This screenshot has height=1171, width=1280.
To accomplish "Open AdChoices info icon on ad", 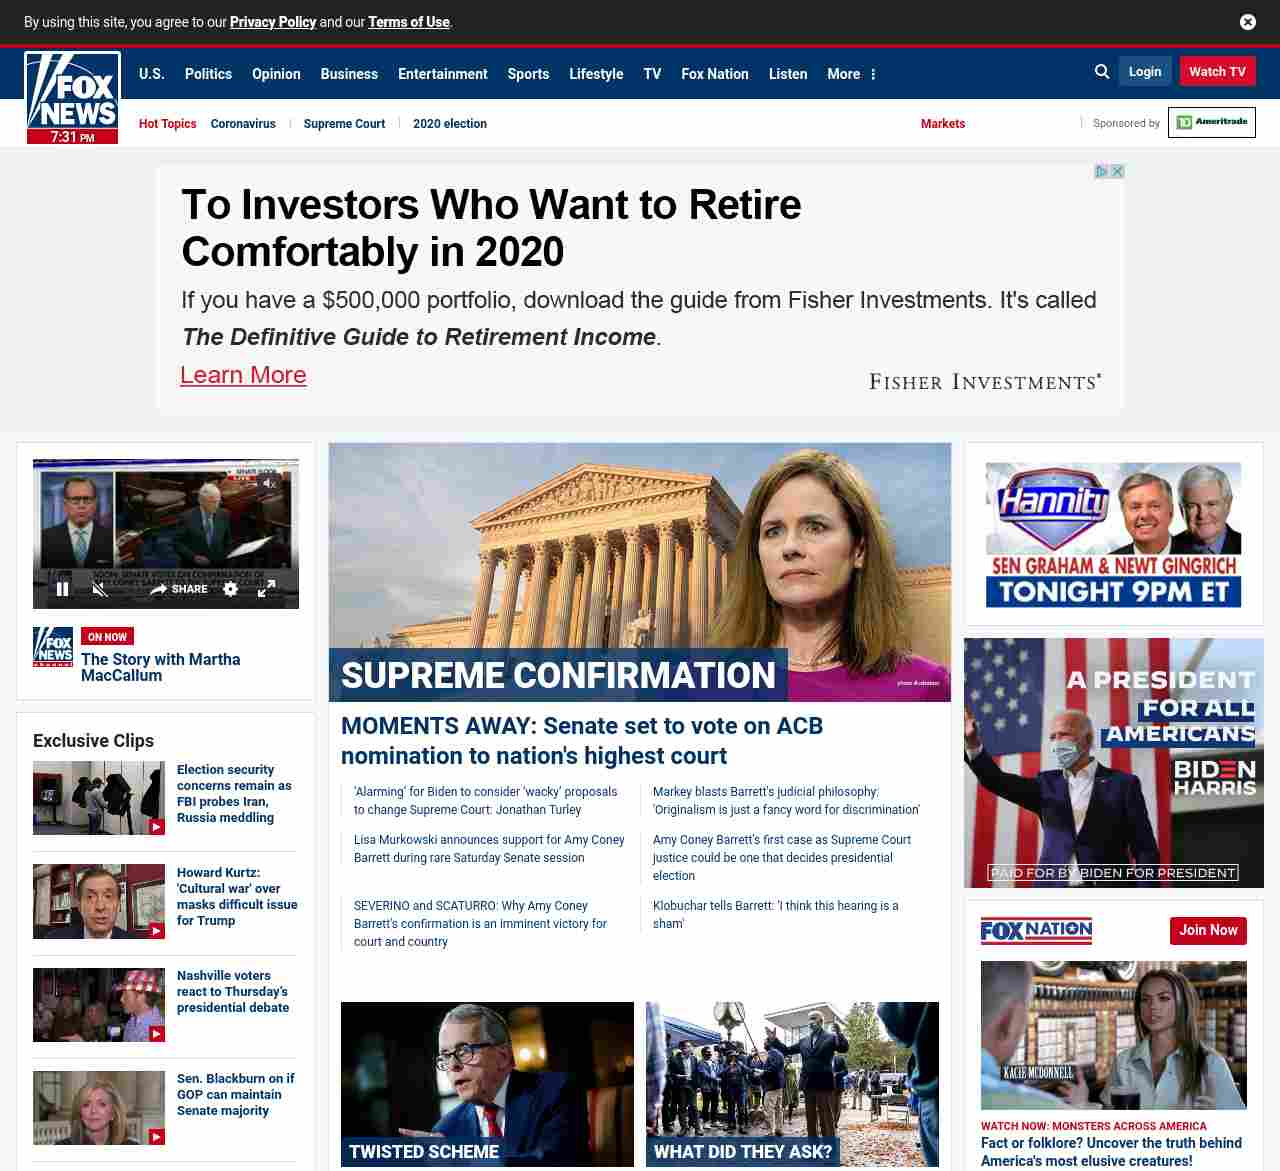I will pyautogui.click(x=1102, y=171).
